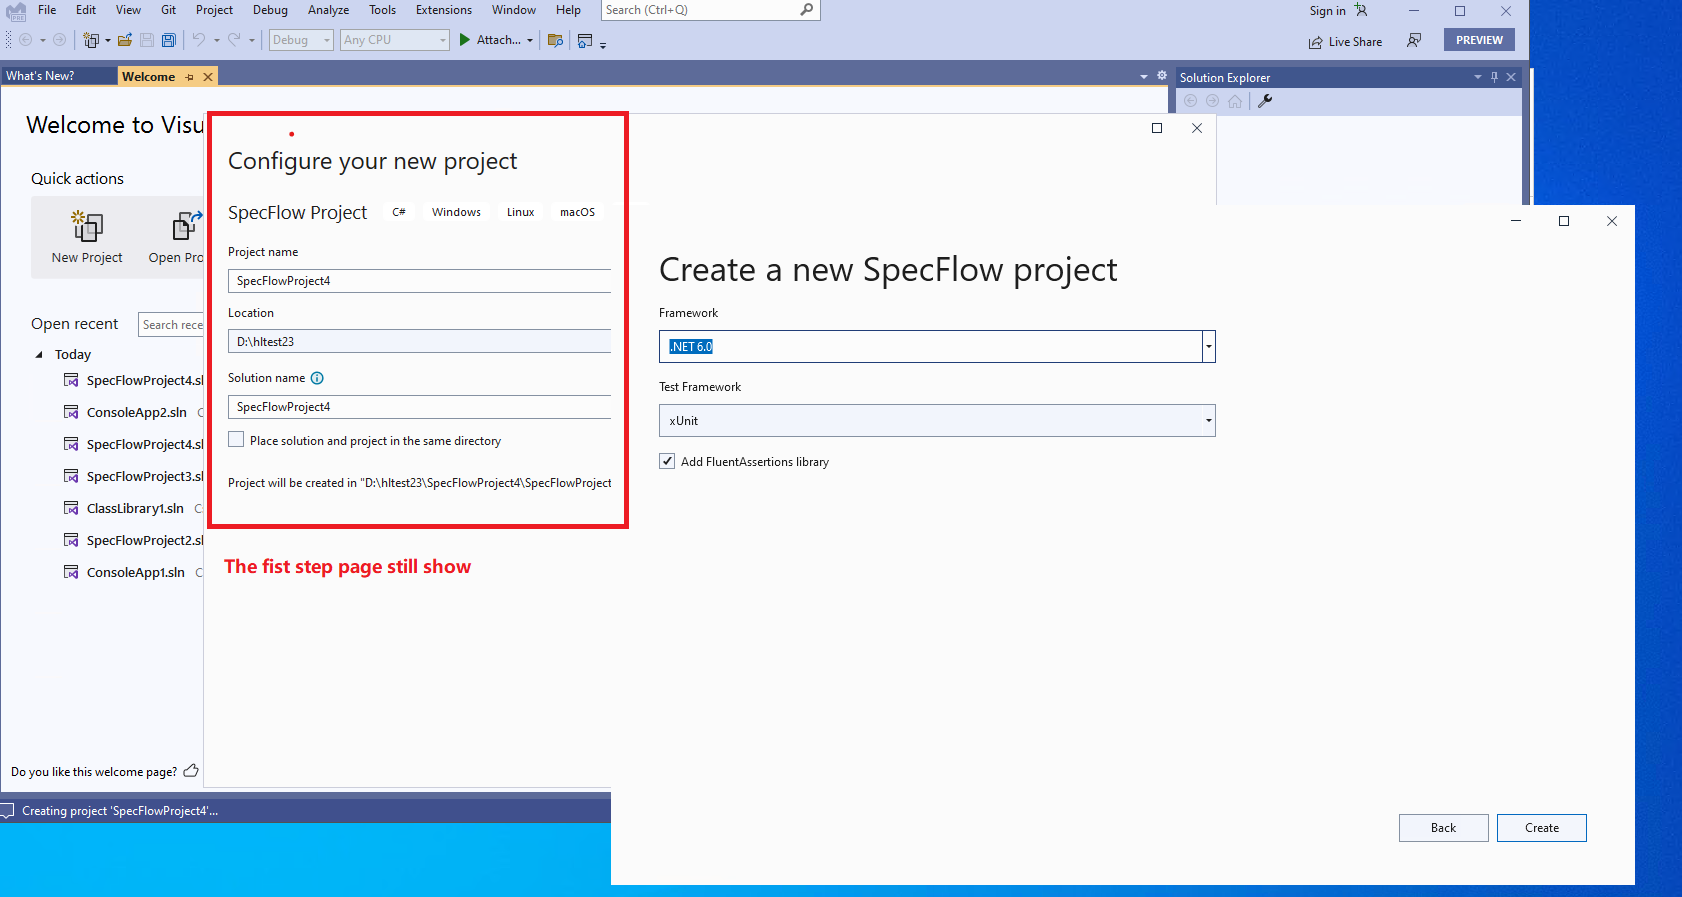Close the Welcome tab

pos(208,77)
